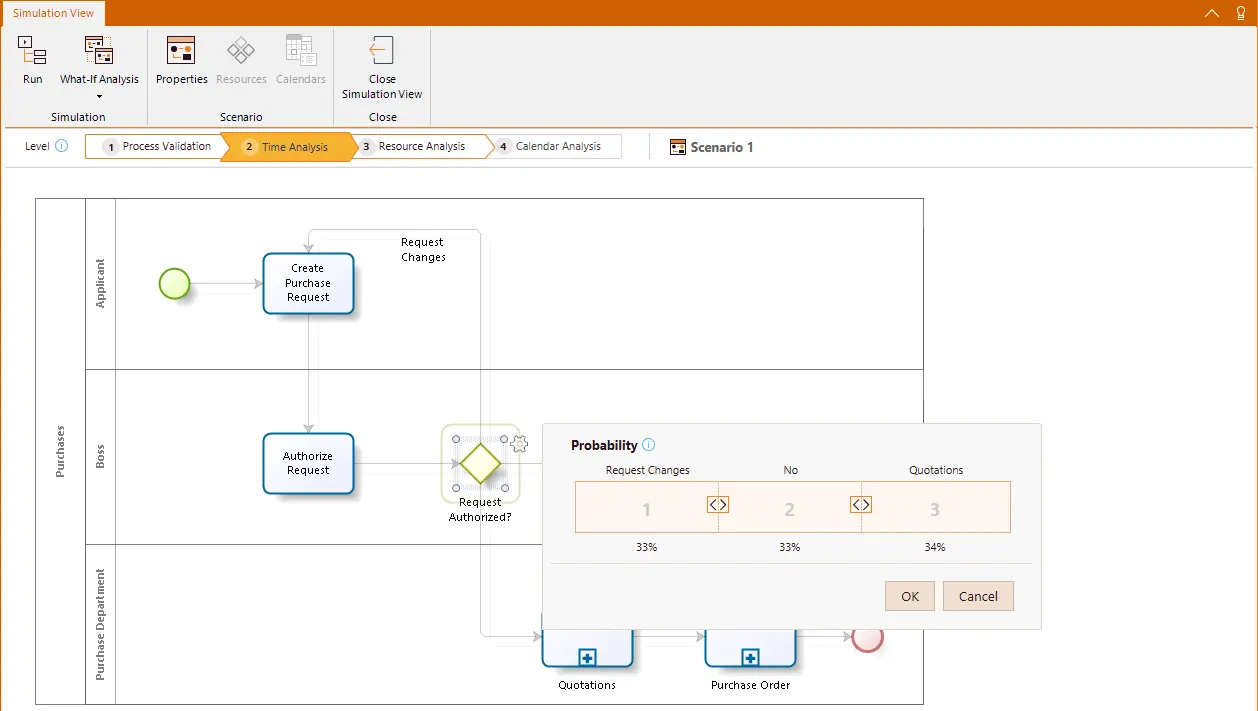Click the Probability info icon
Image resolution: width=1258 pixels, height=711 pixels.
coord(648,445)
